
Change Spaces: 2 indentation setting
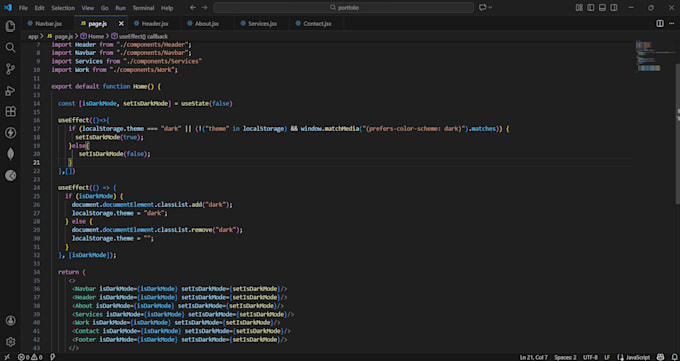click(x=565, y=357)
